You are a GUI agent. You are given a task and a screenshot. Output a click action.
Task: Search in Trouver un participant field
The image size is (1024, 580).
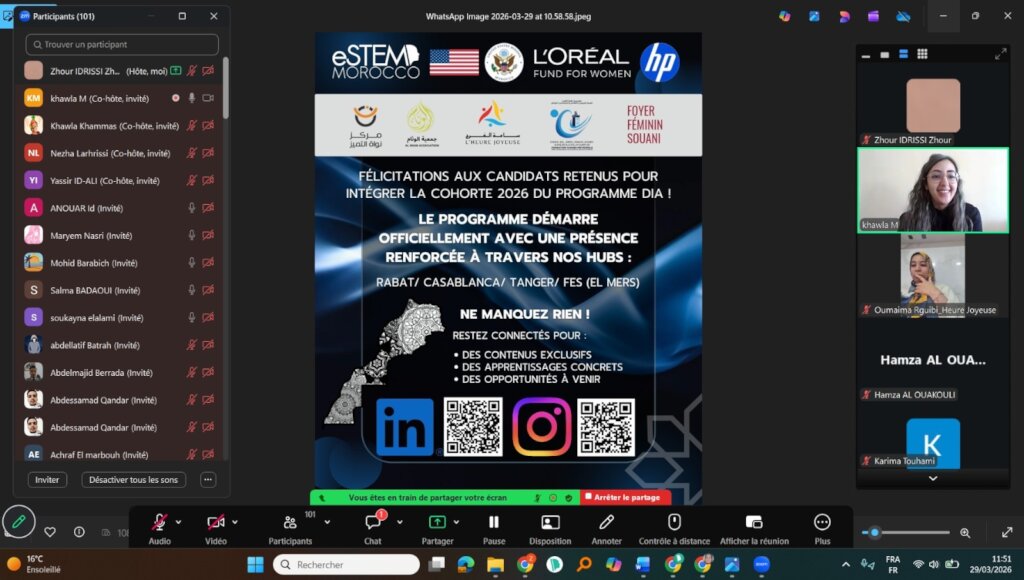[122, 44]
